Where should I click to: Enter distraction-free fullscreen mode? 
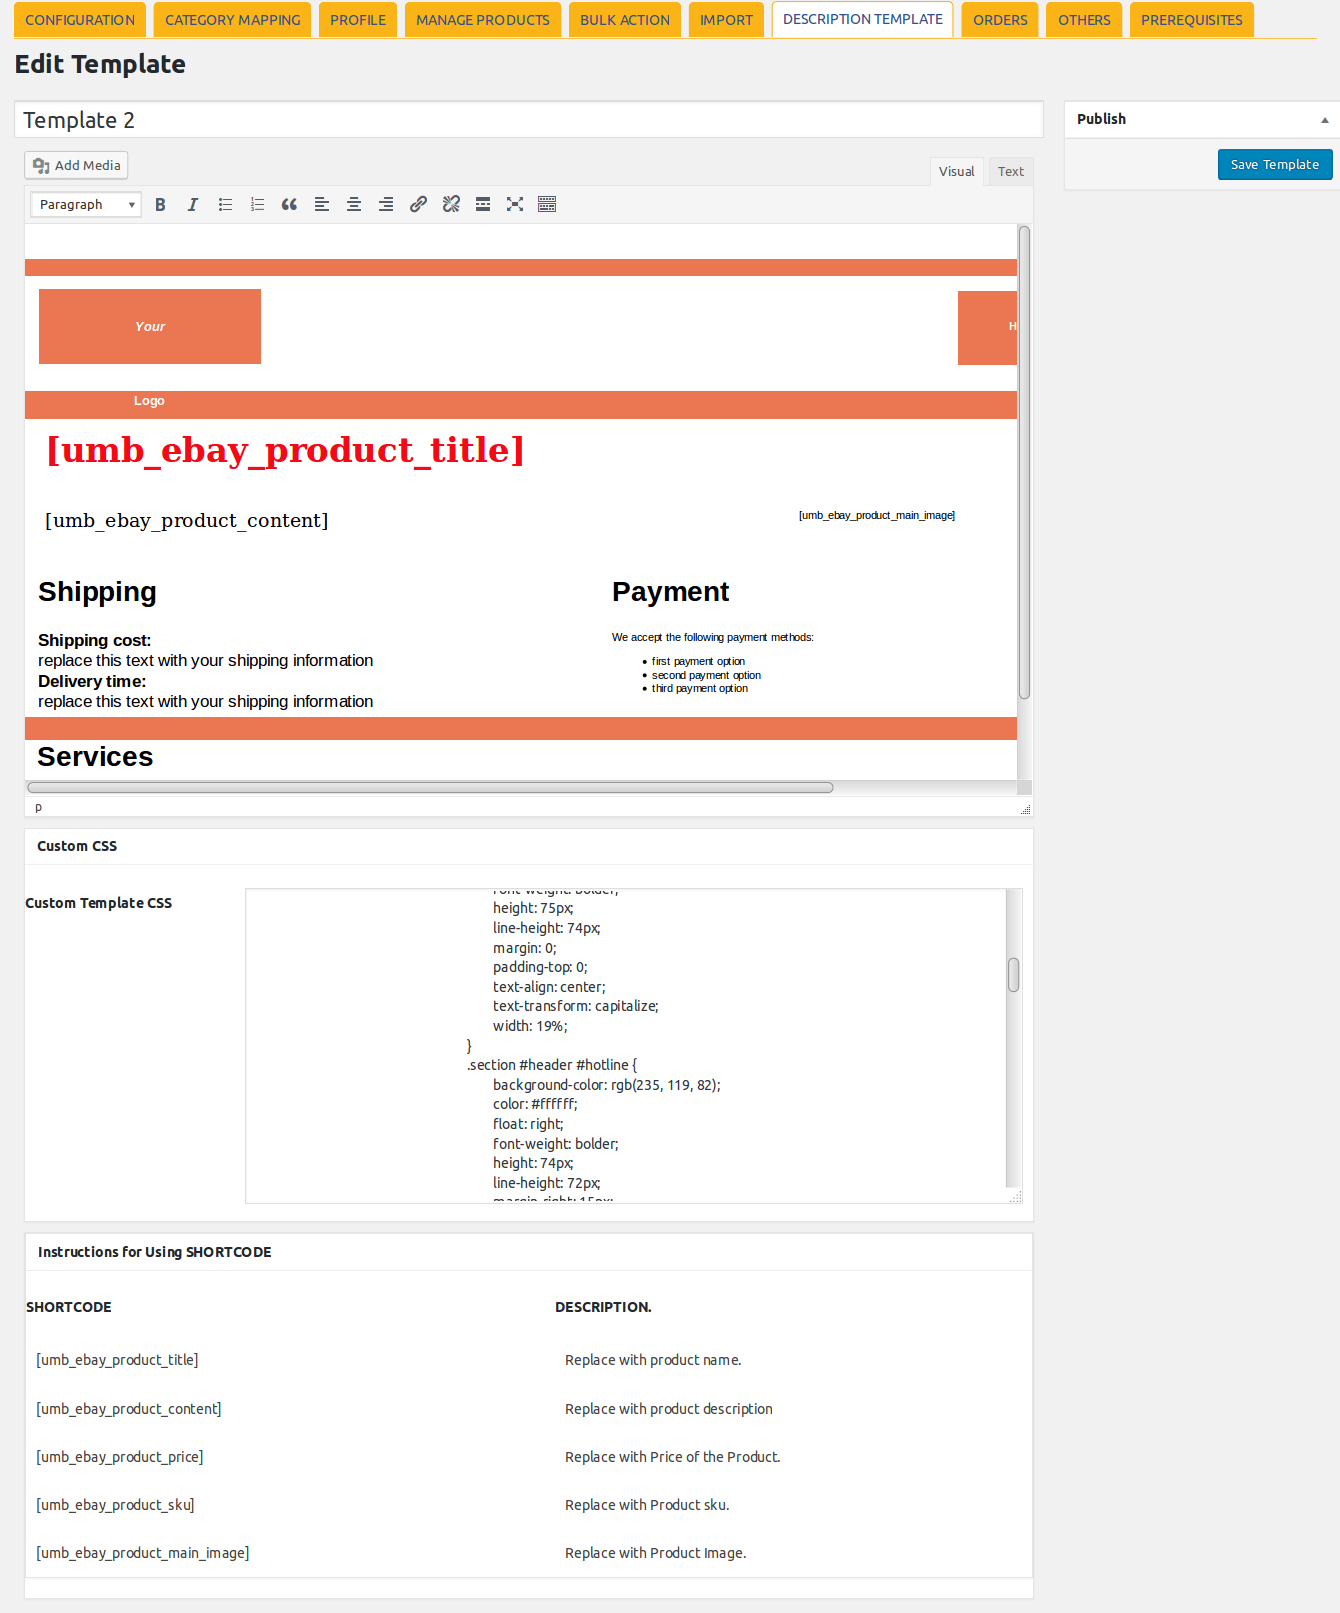pyautogui.click(x=515, y=204)
